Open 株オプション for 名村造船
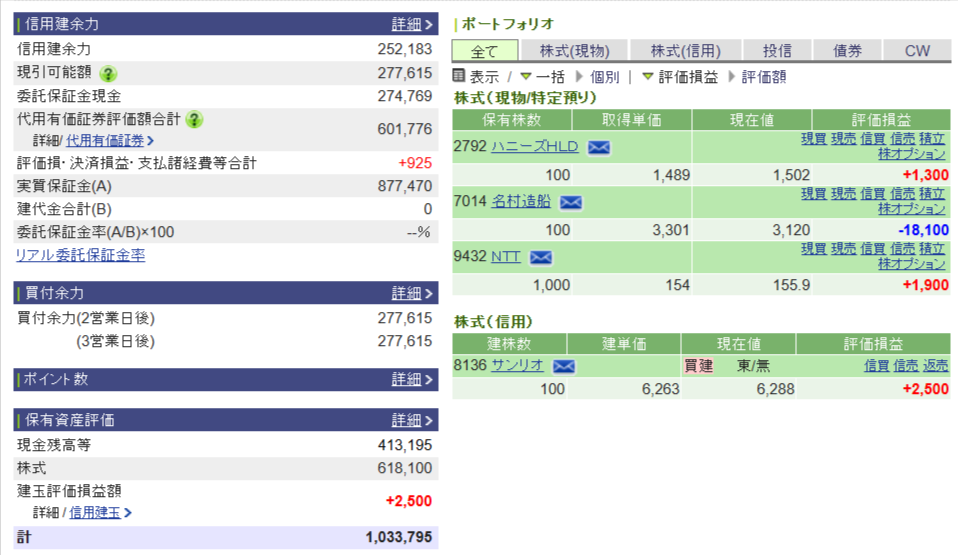The image size is (958, 555). click(x=912, y=209)
